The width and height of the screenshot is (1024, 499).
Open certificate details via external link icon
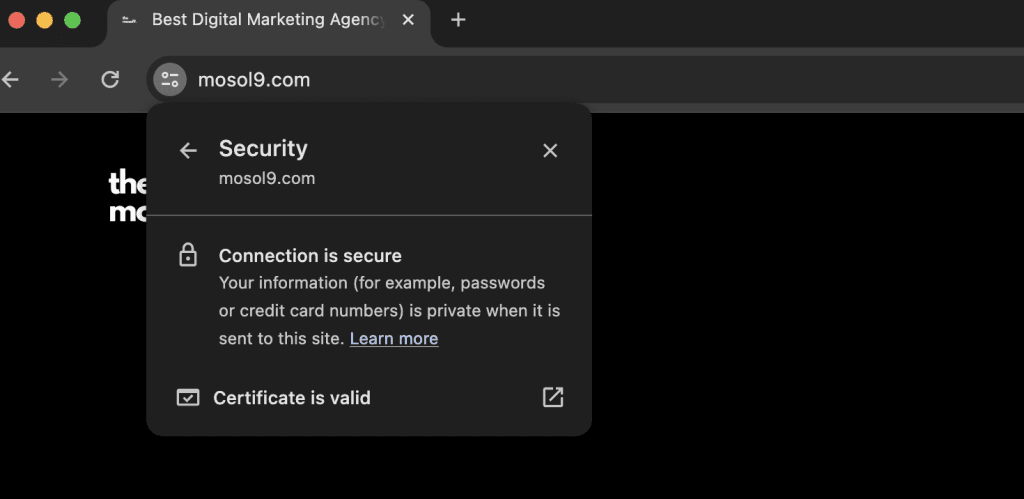(x=553, y=398)
